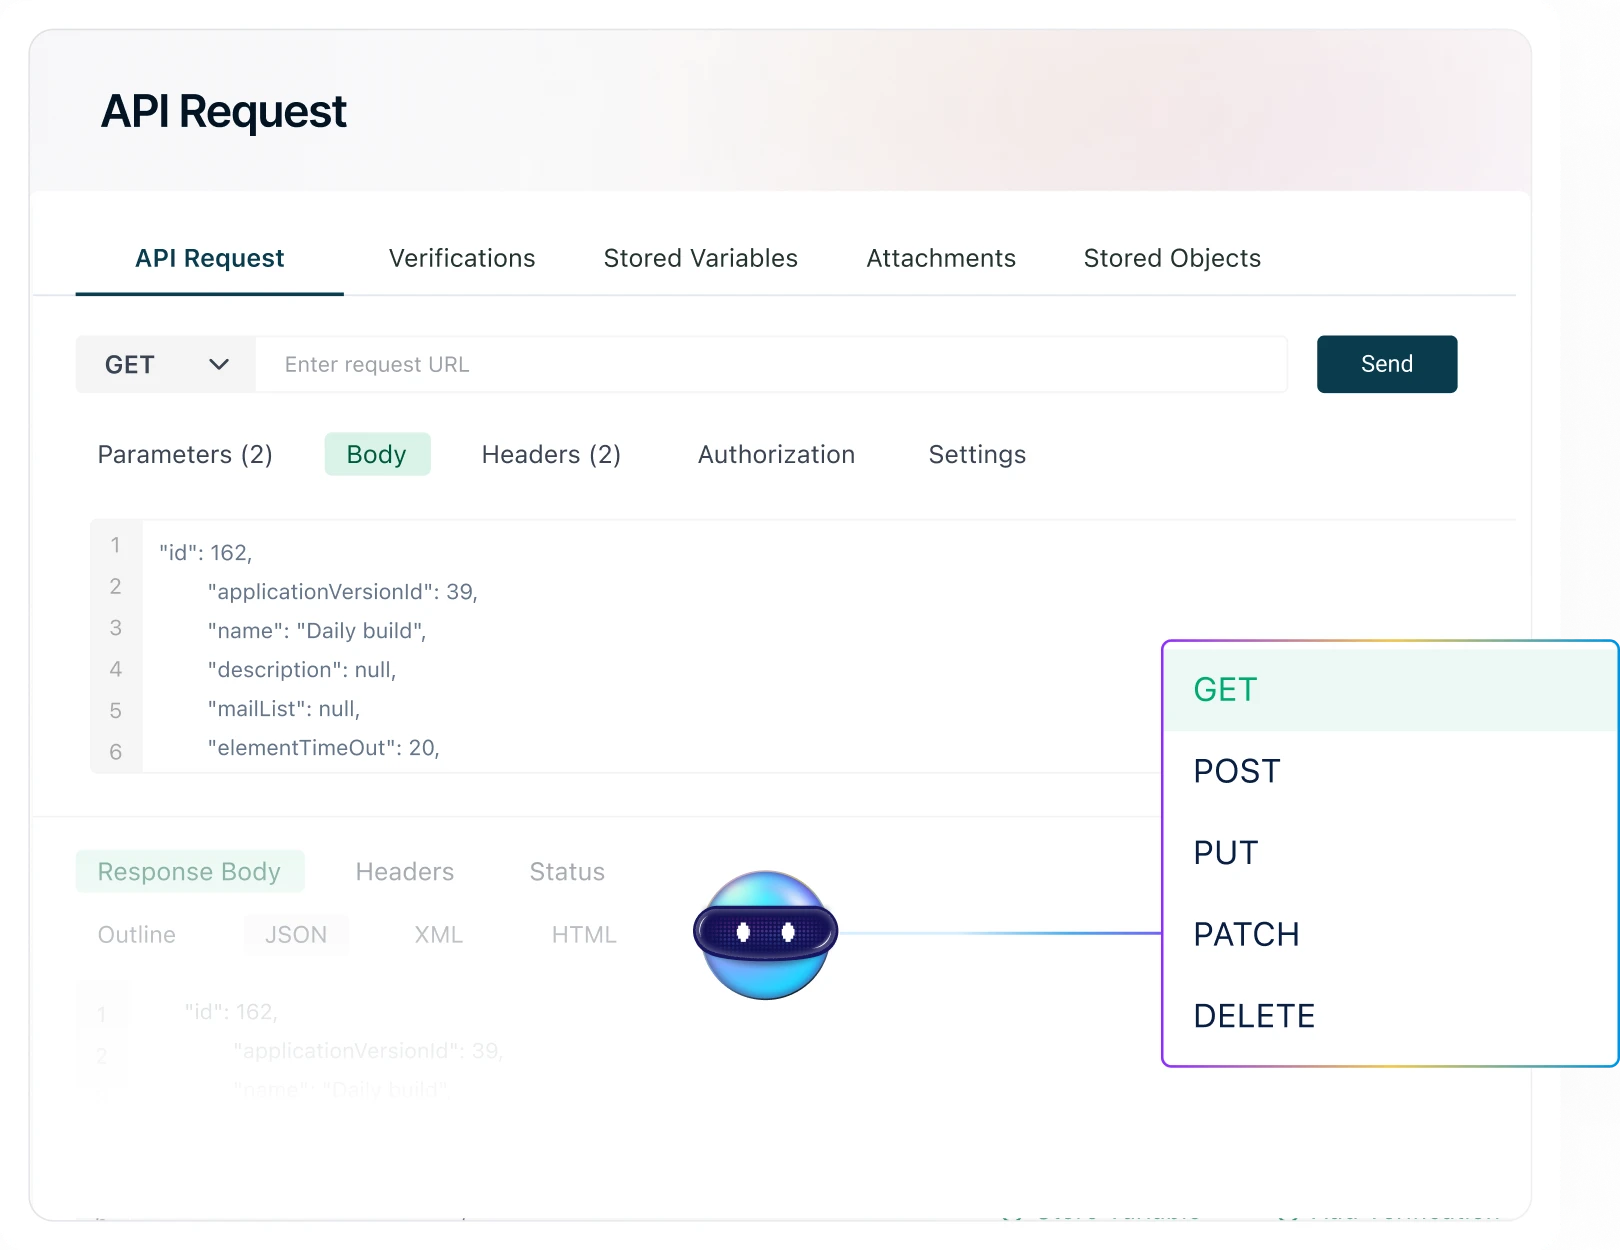The image size is (1620, 1250).
Task: Select PUT from the method menu
Action: [1224, 852]
